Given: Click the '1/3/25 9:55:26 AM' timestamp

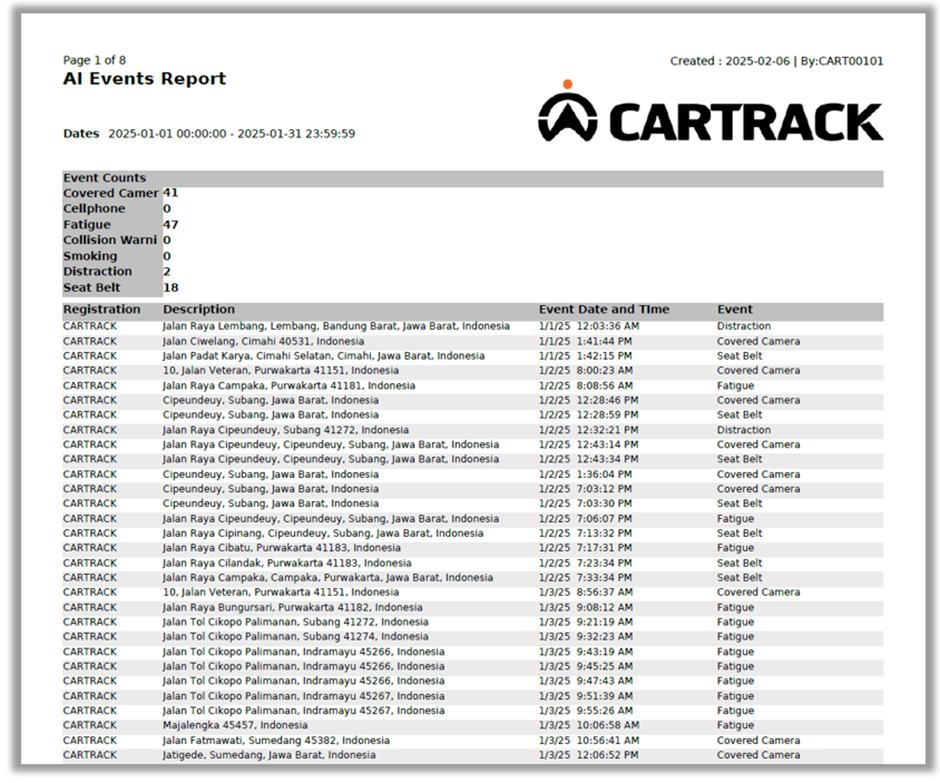Looking at the screenshot, I should click(586, 710).
